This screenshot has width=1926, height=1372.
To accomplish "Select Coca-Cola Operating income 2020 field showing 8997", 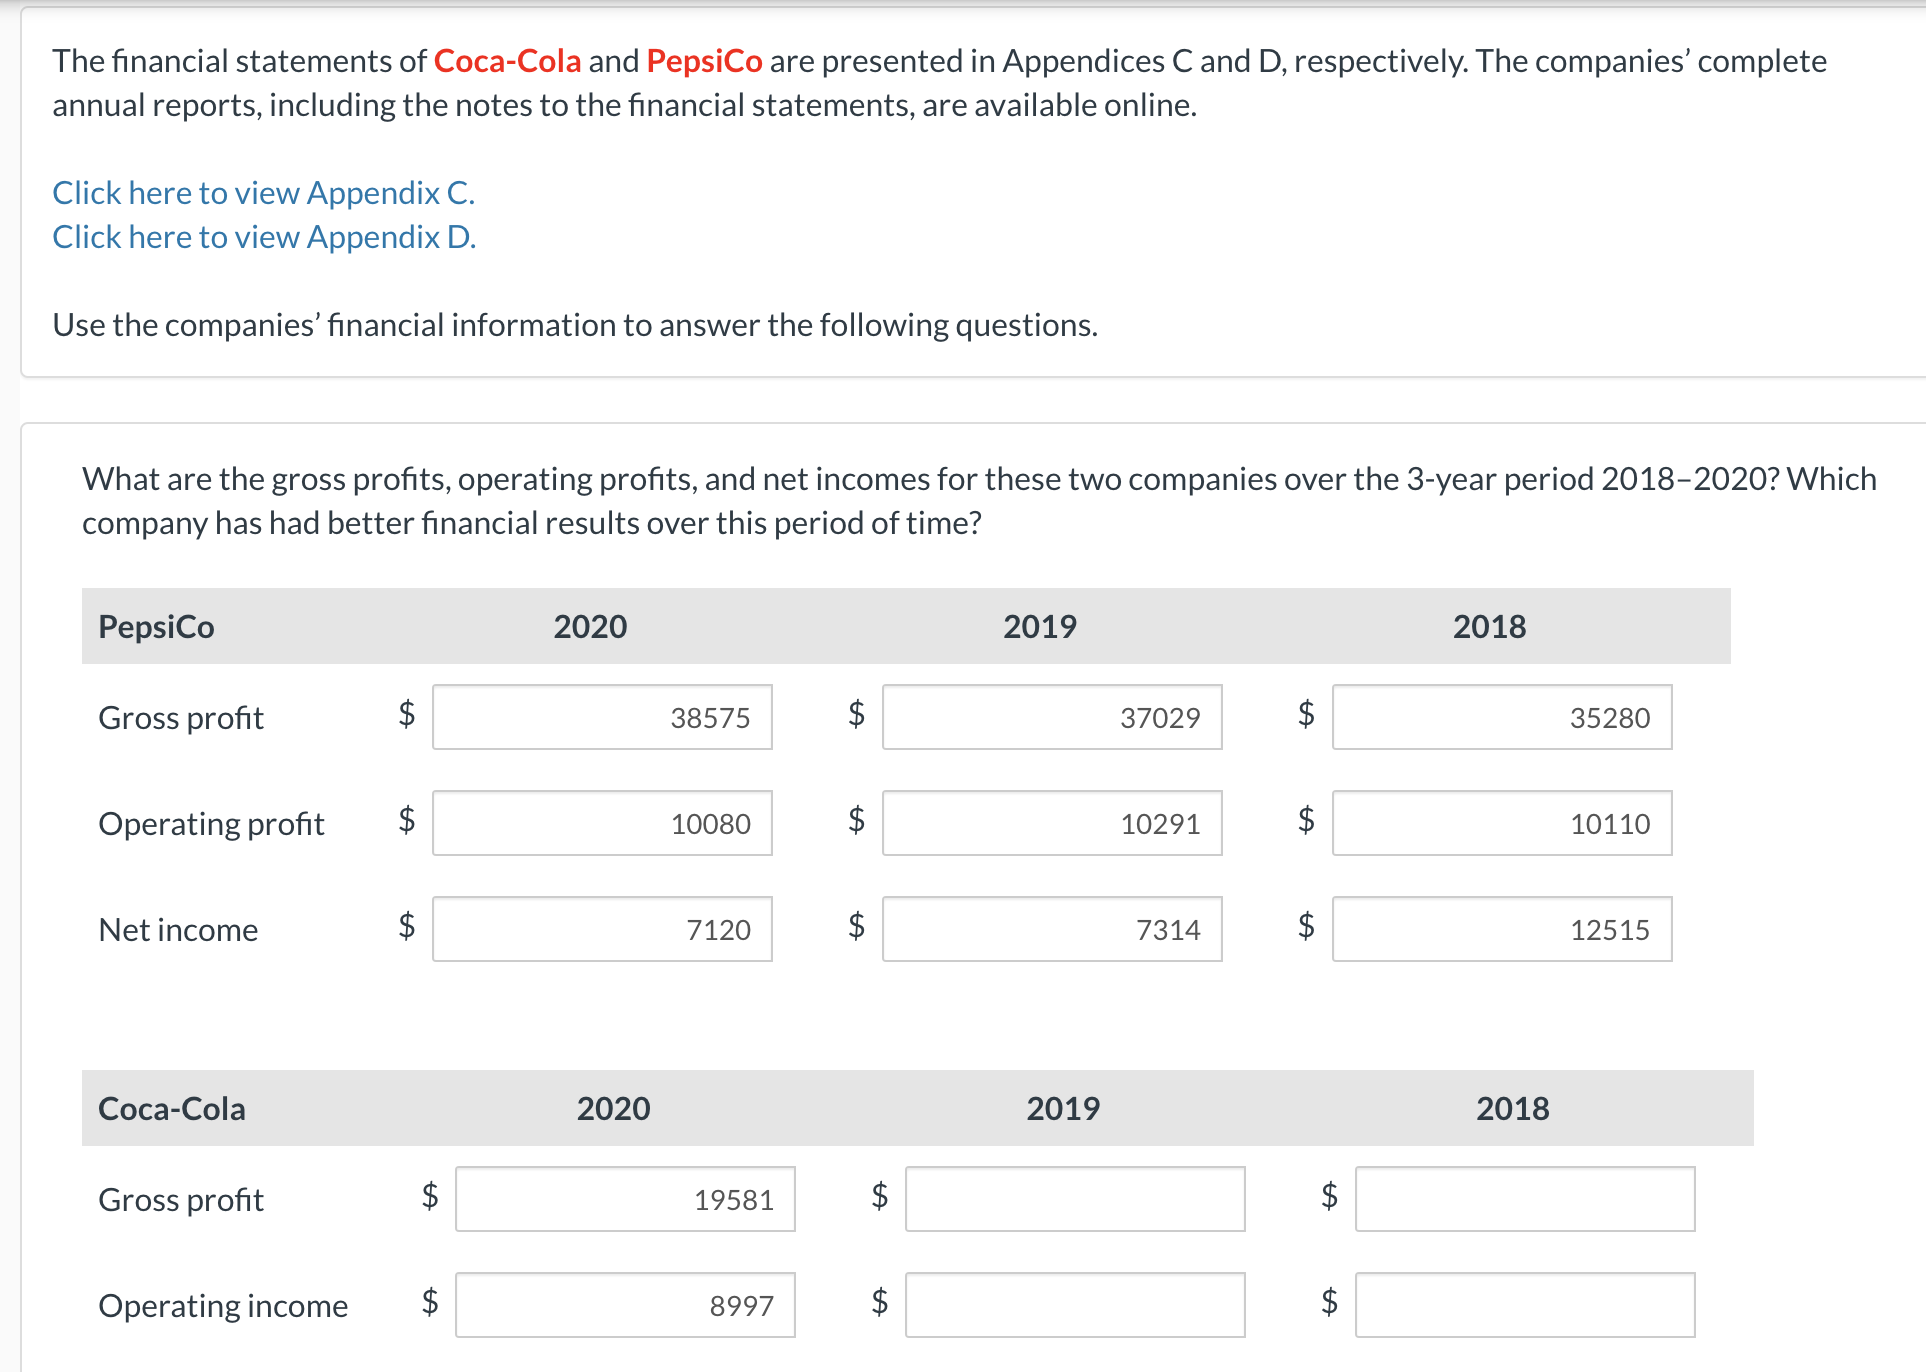I will (624, 1305).
